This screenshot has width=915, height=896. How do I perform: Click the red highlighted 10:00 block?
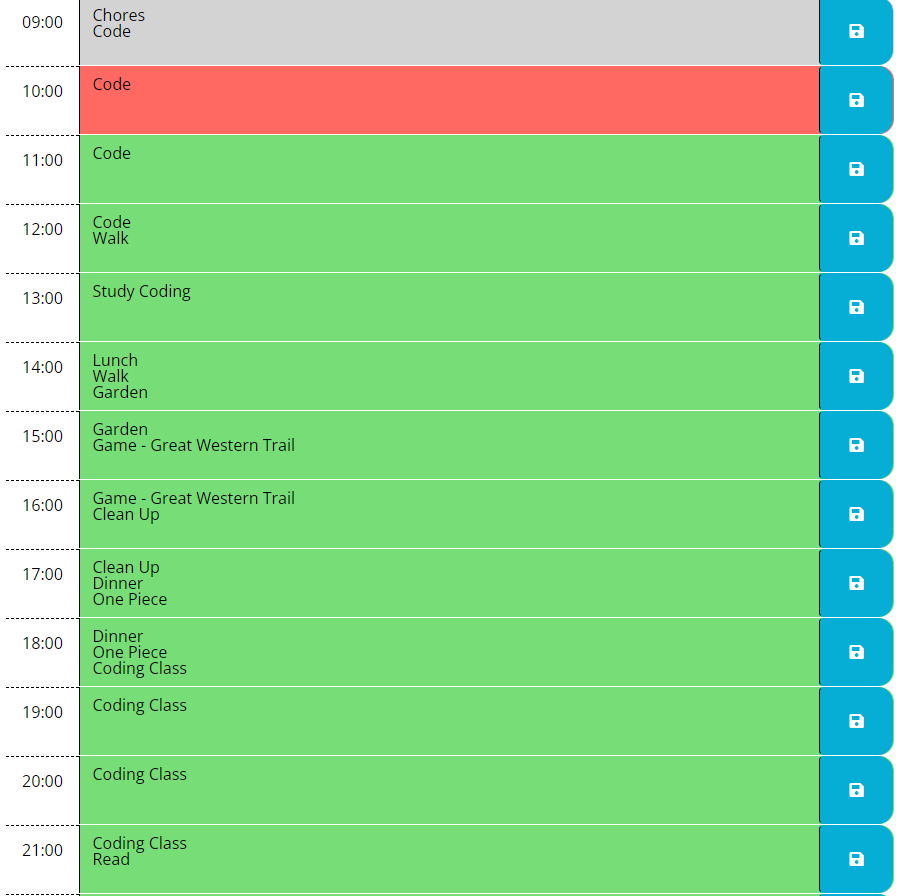click(450, 100)
